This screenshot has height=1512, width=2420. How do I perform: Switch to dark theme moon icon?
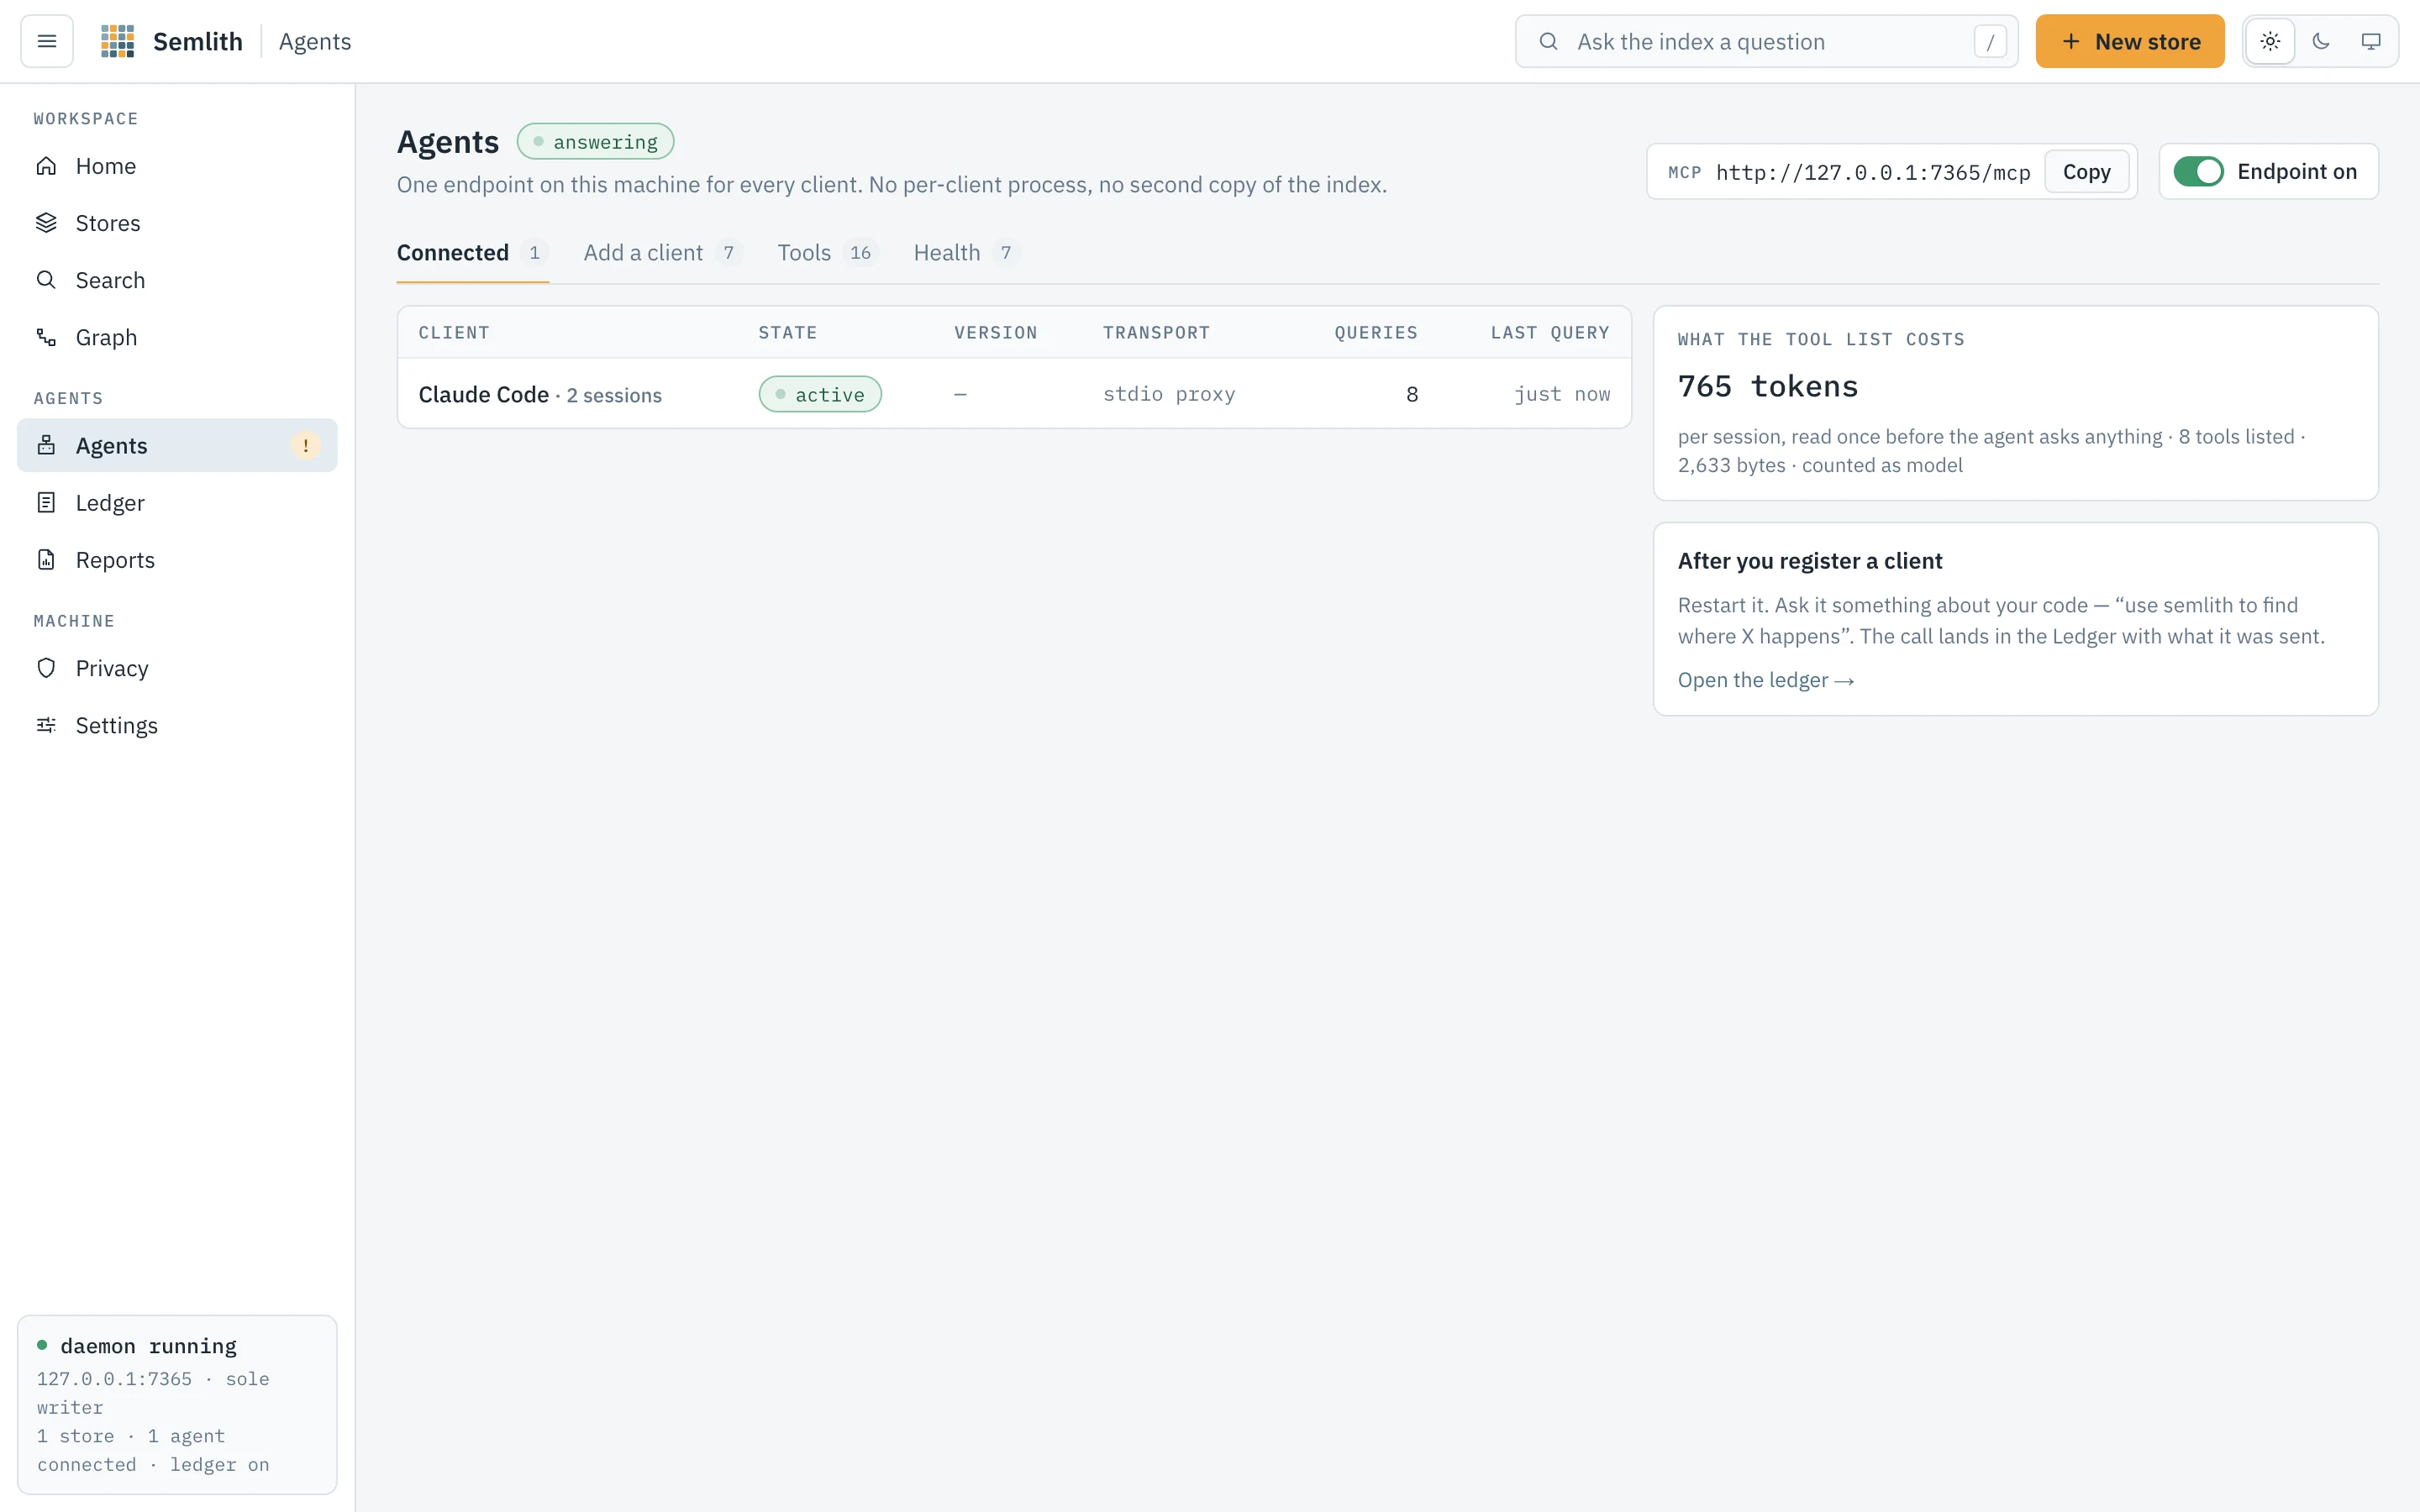tap(2321, 41)
